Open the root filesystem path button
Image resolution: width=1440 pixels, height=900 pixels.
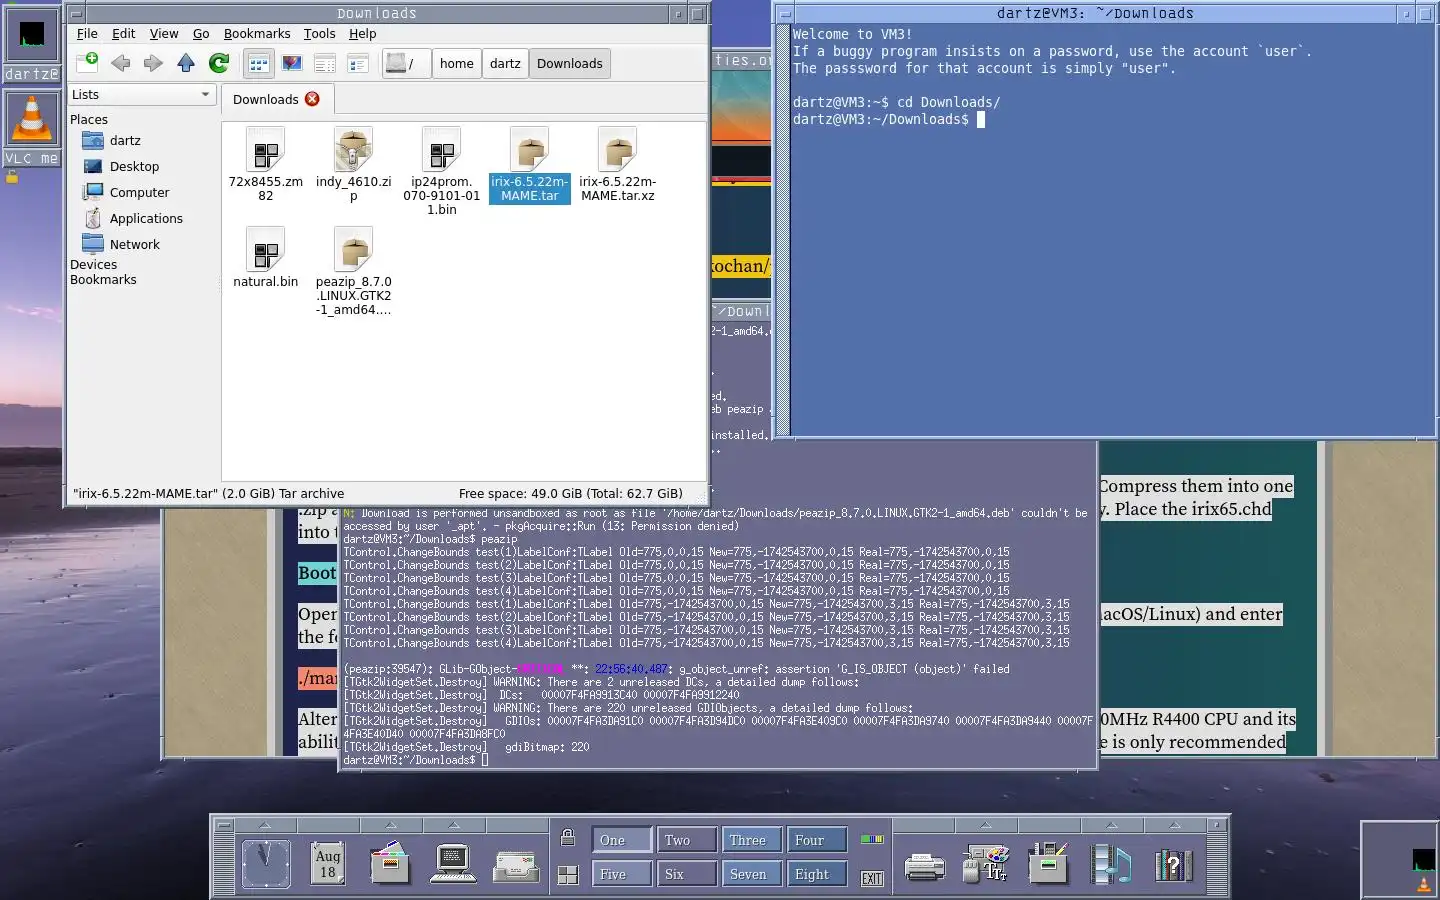click(405, 63)
